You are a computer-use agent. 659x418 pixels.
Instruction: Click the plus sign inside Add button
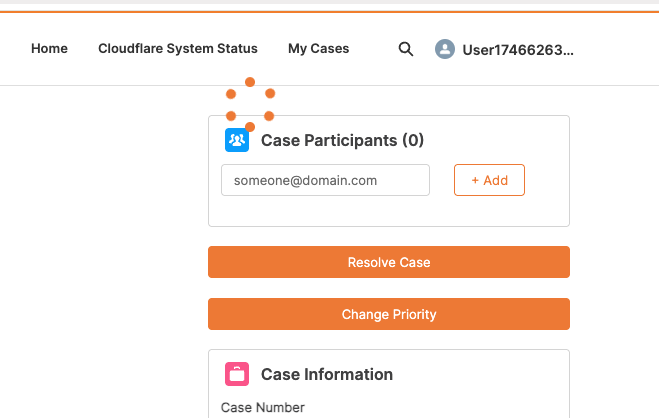pos(475,180)
